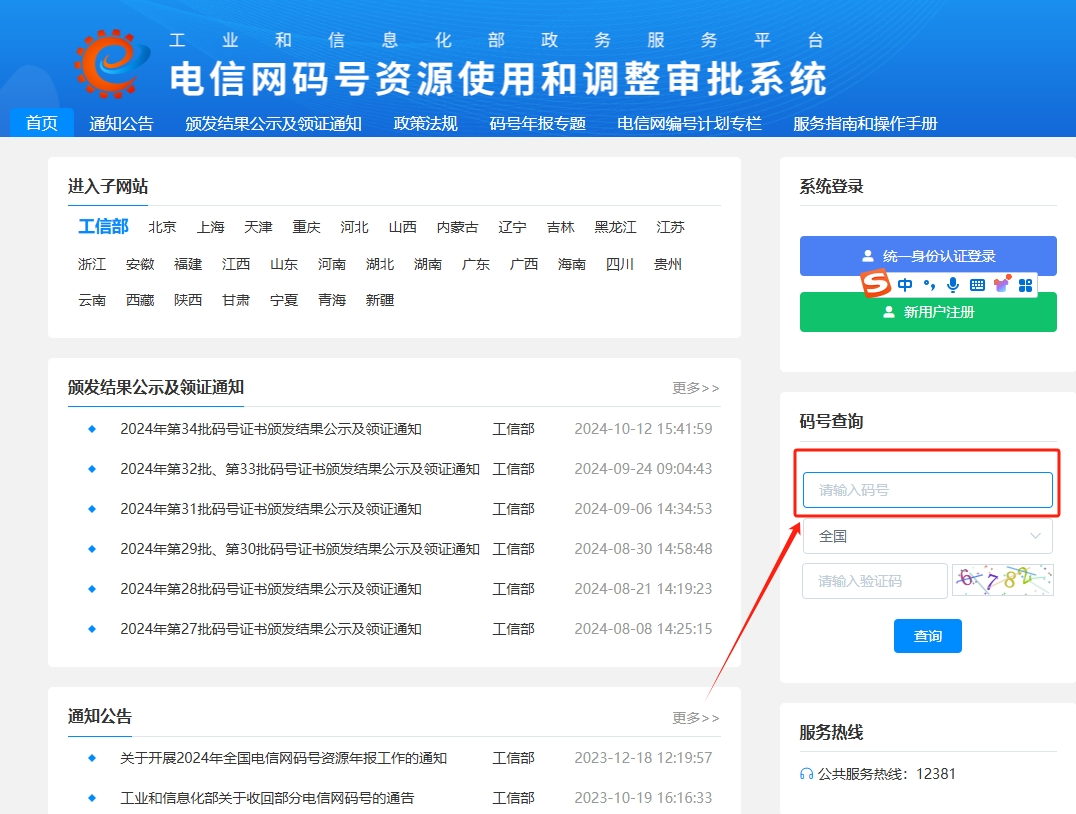Open the 吉林 sub-site

coord(561,227)
